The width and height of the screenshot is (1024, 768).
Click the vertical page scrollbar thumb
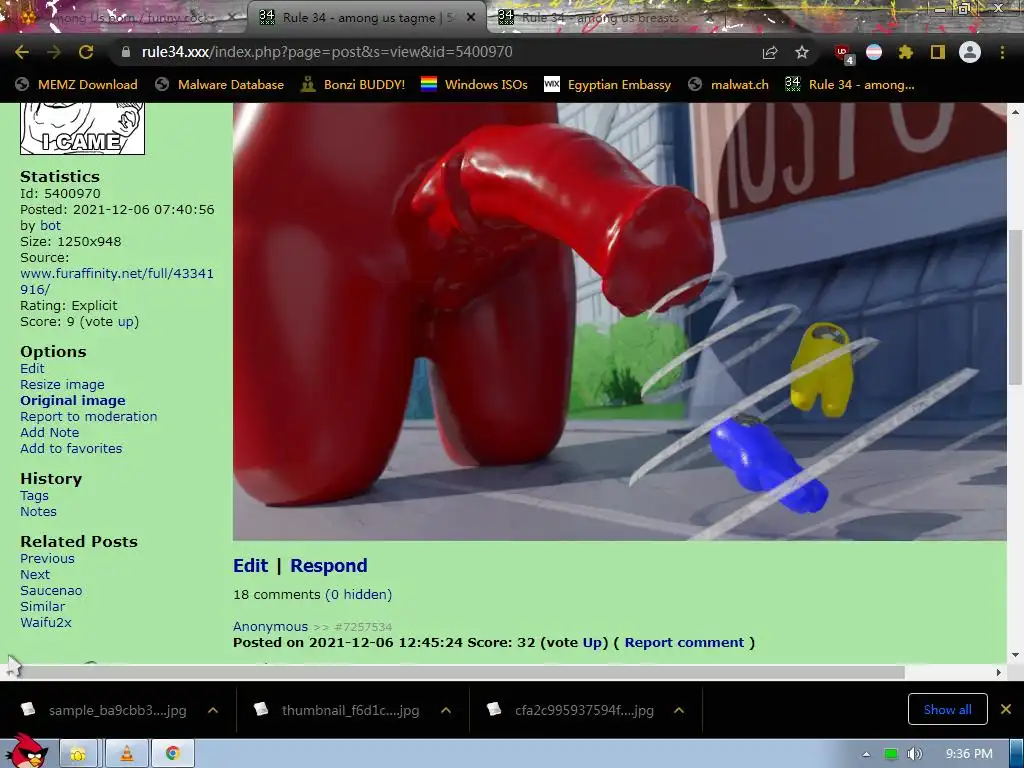(x=1016, y=307)
